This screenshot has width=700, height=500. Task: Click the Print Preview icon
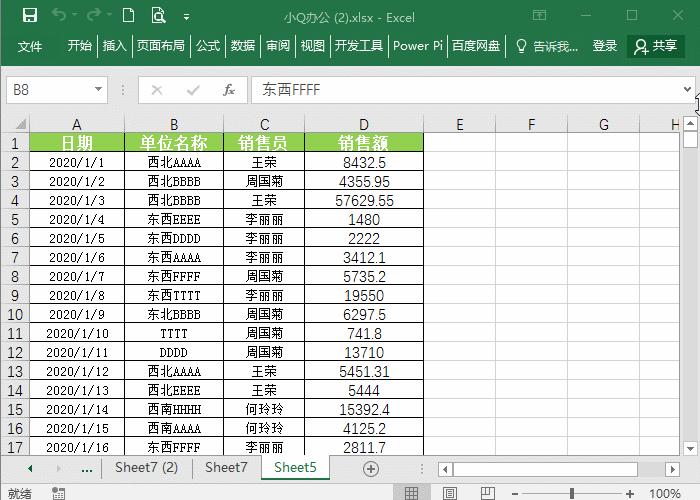tap(158, 15)
